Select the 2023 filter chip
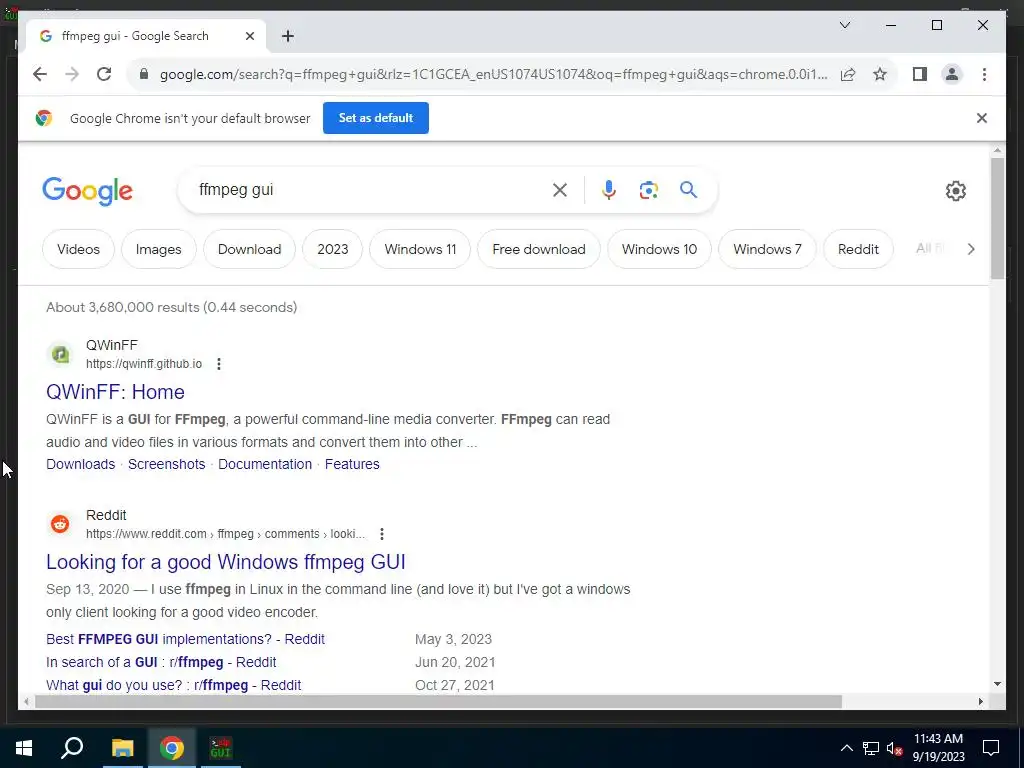Image resolution: width=1024 pixels, height=768 pixels. coord(332,249)
